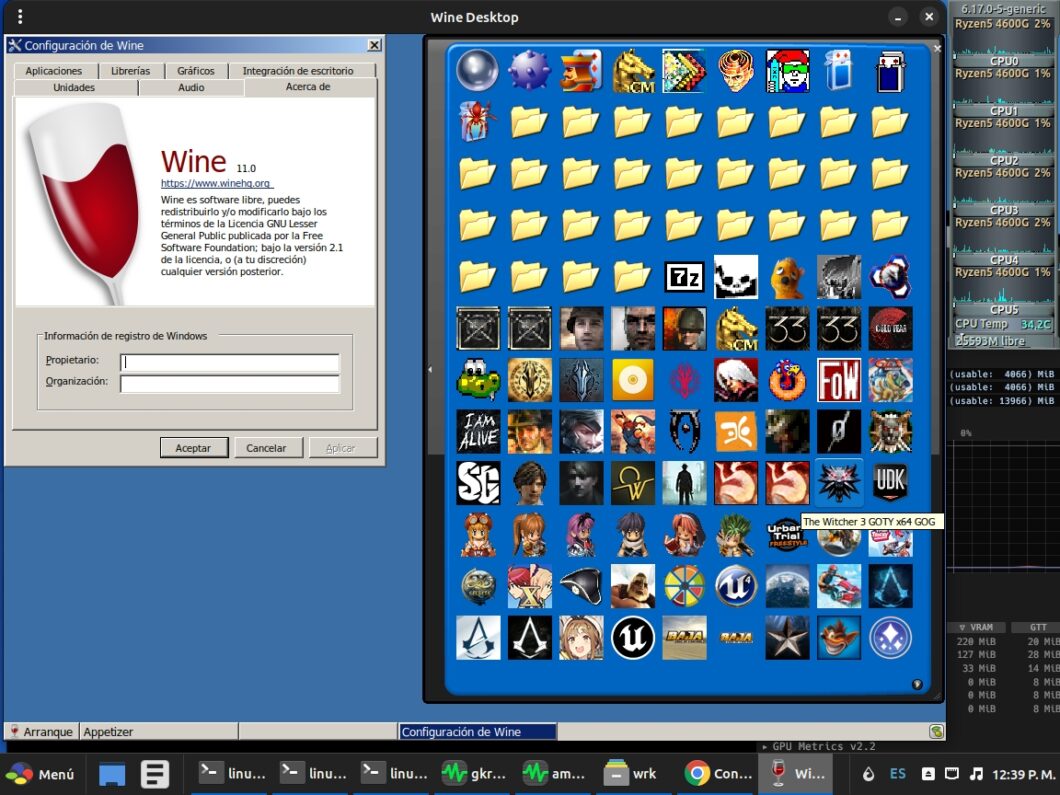This screenshot has width=1060, height=795.
Task: Open The Witcher 3 GOTY x64 GOG icon
Action: click(839, 481)
